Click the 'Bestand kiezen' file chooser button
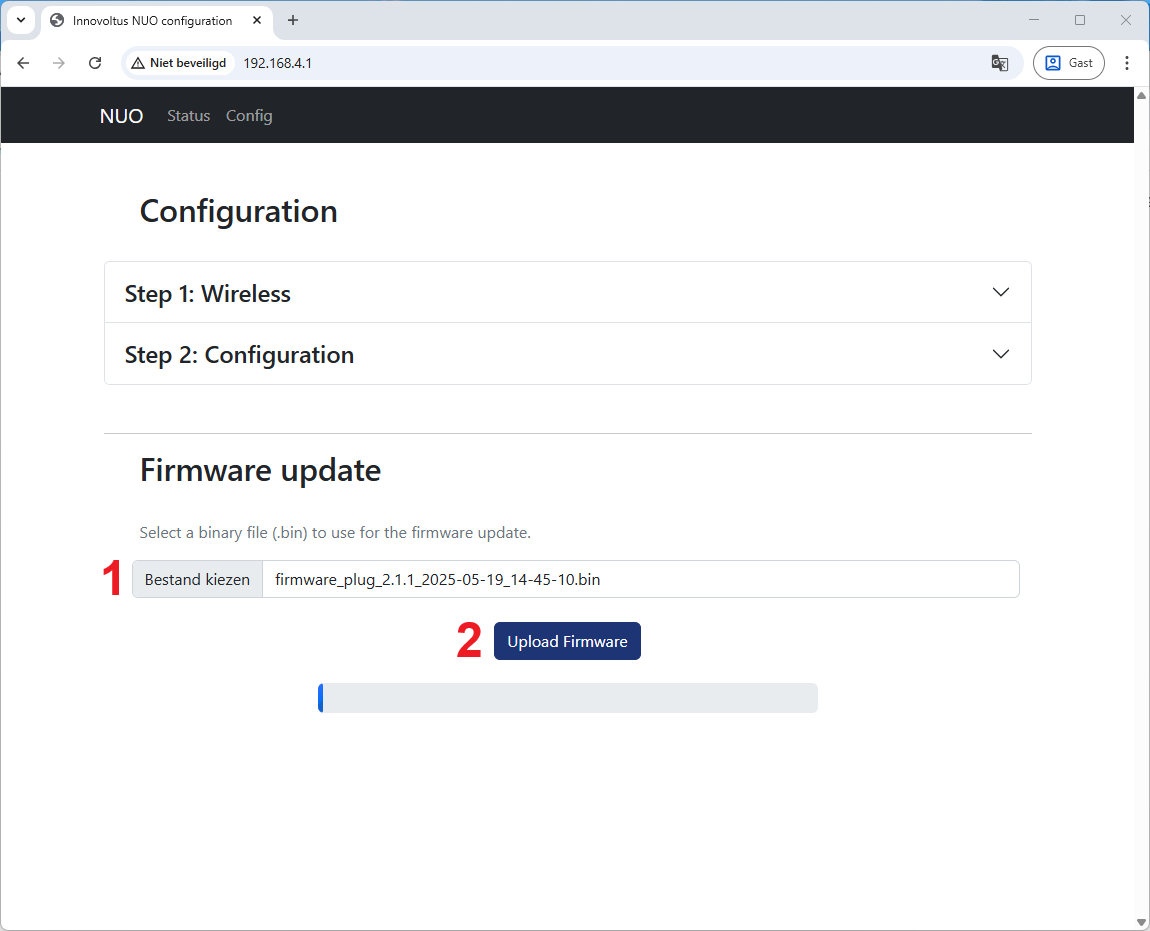This screenshot has width=1150, height=931. [197, 579]
